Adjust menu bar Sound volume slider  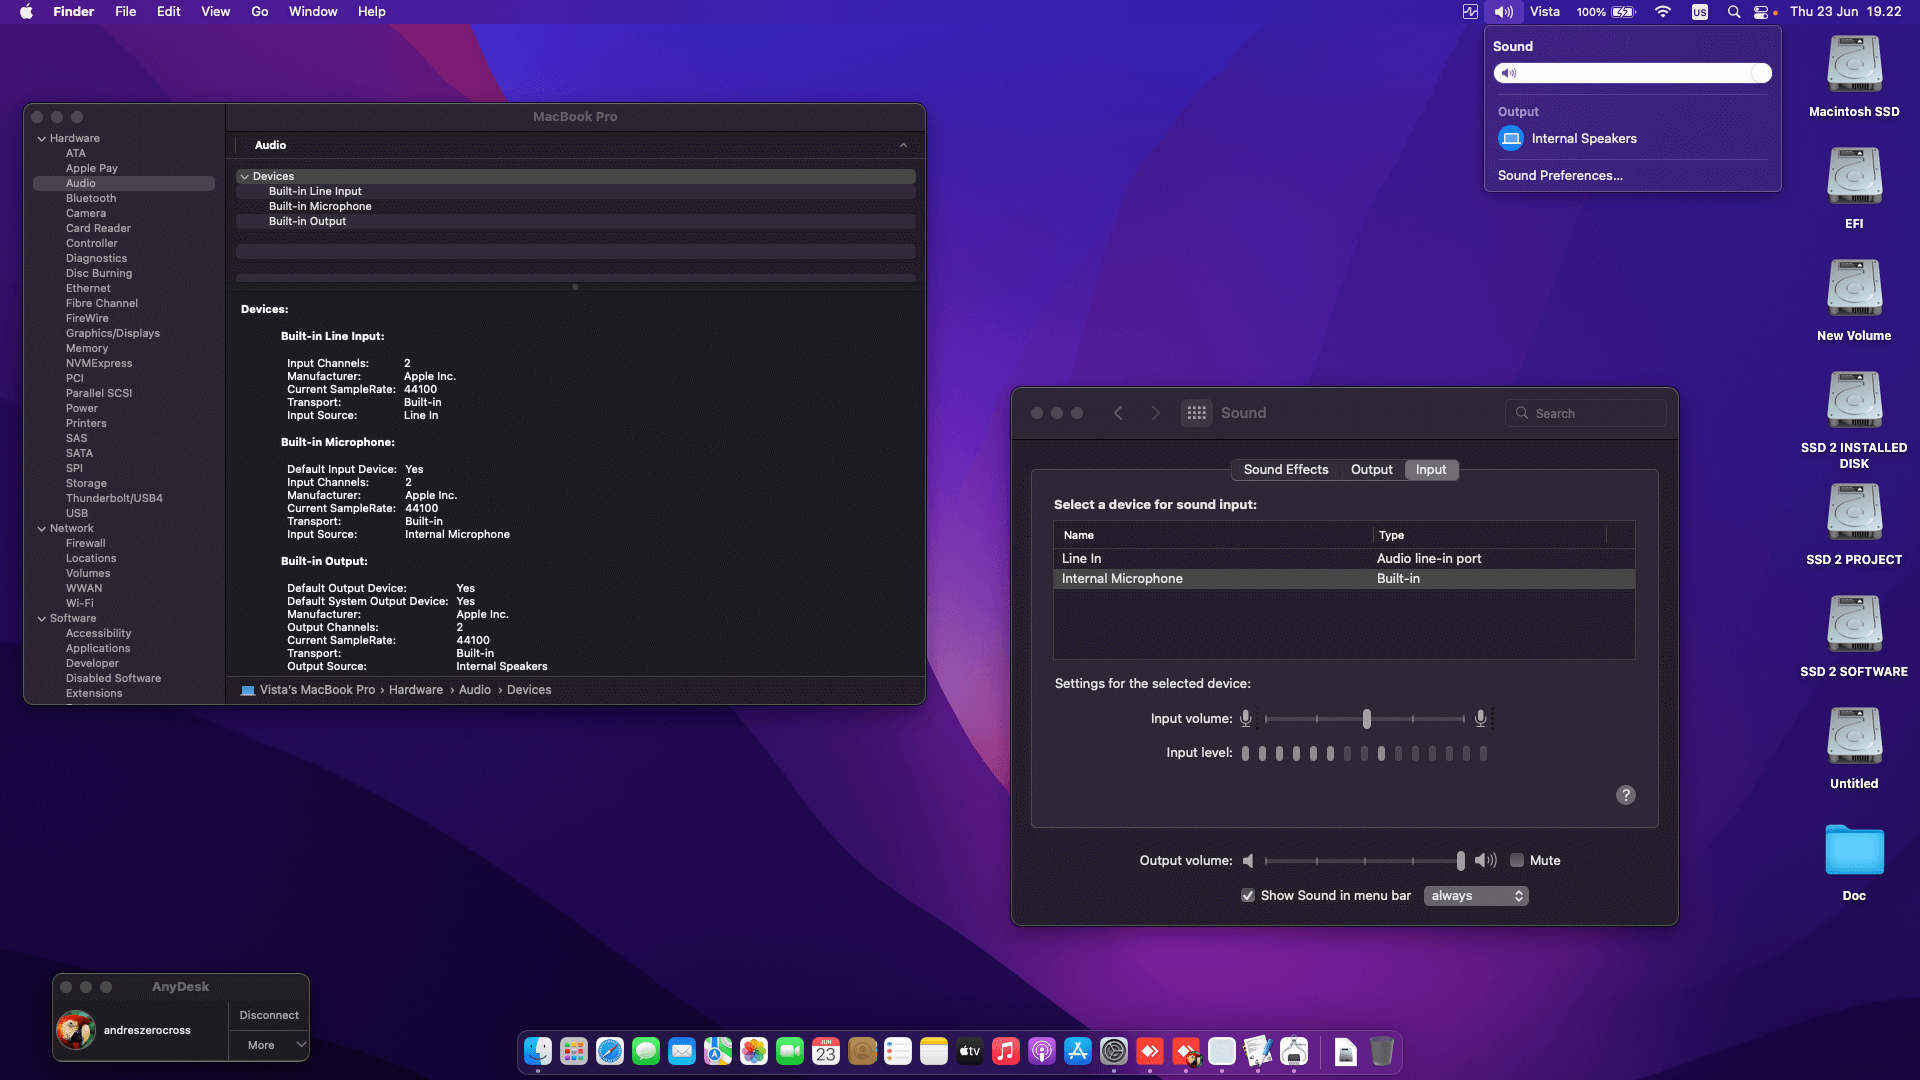click(x=1633, y=73)
